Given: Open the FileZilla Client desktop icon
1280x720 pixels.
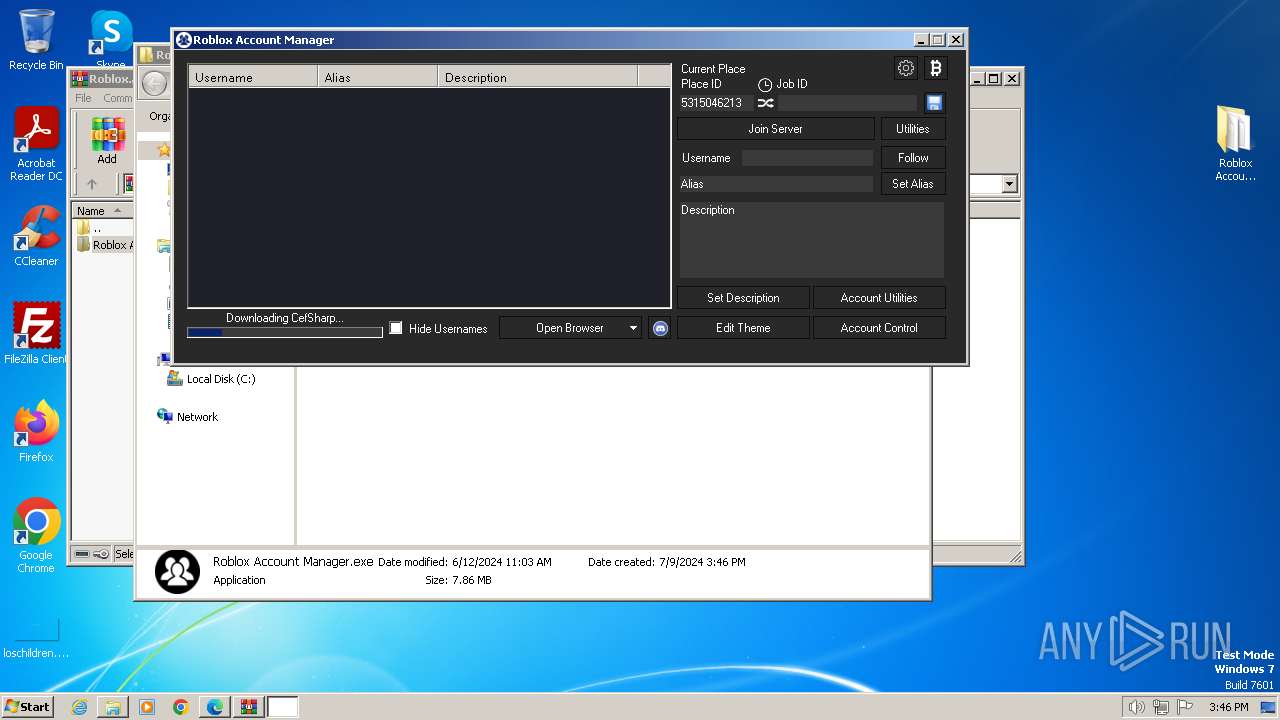Looking at the screenshot, I should pos(36,333).
